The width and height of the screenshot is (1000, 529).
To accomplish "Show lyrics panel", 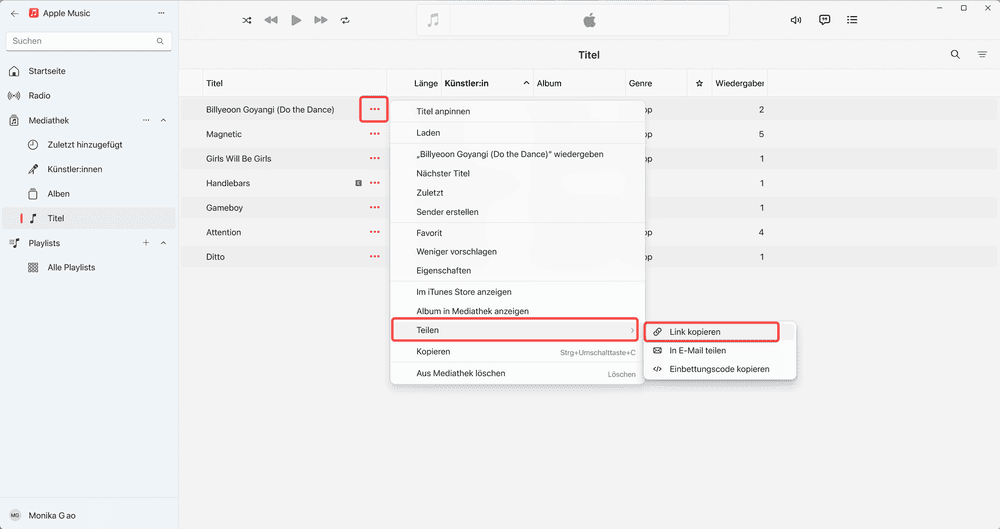I will pos(825,20).
